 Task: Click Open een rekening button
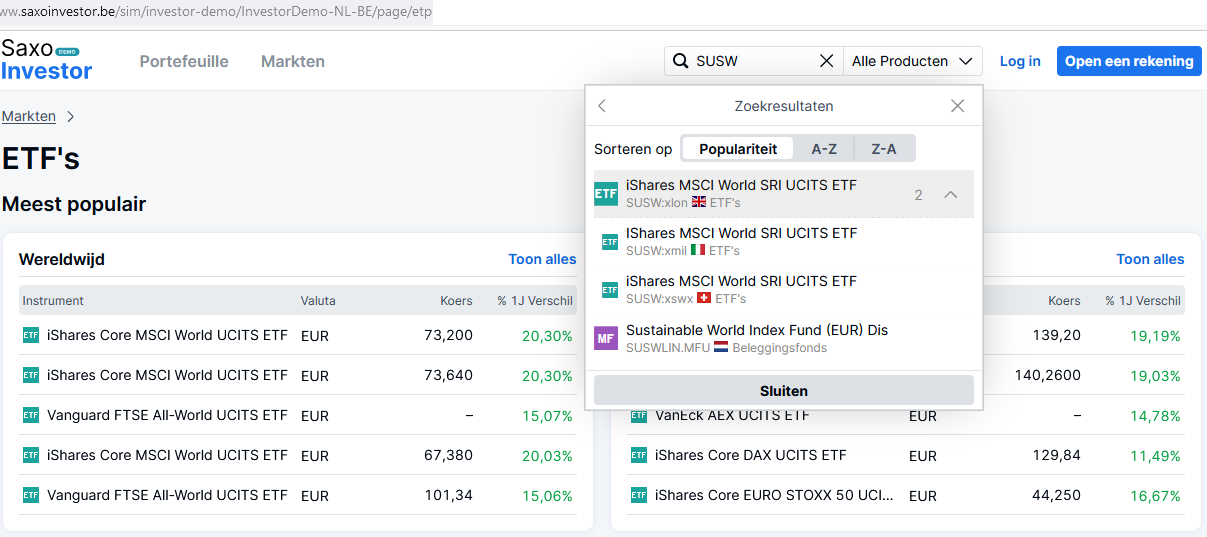(1129, 61)
